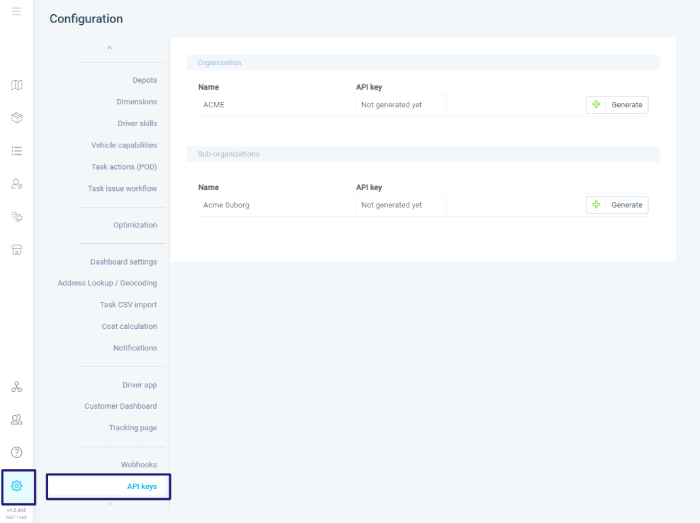Image resolution: width=700 pixels, height=523 pixels.
Task: Click the API key column header under Sub-organizations
Action: point(369,187)
